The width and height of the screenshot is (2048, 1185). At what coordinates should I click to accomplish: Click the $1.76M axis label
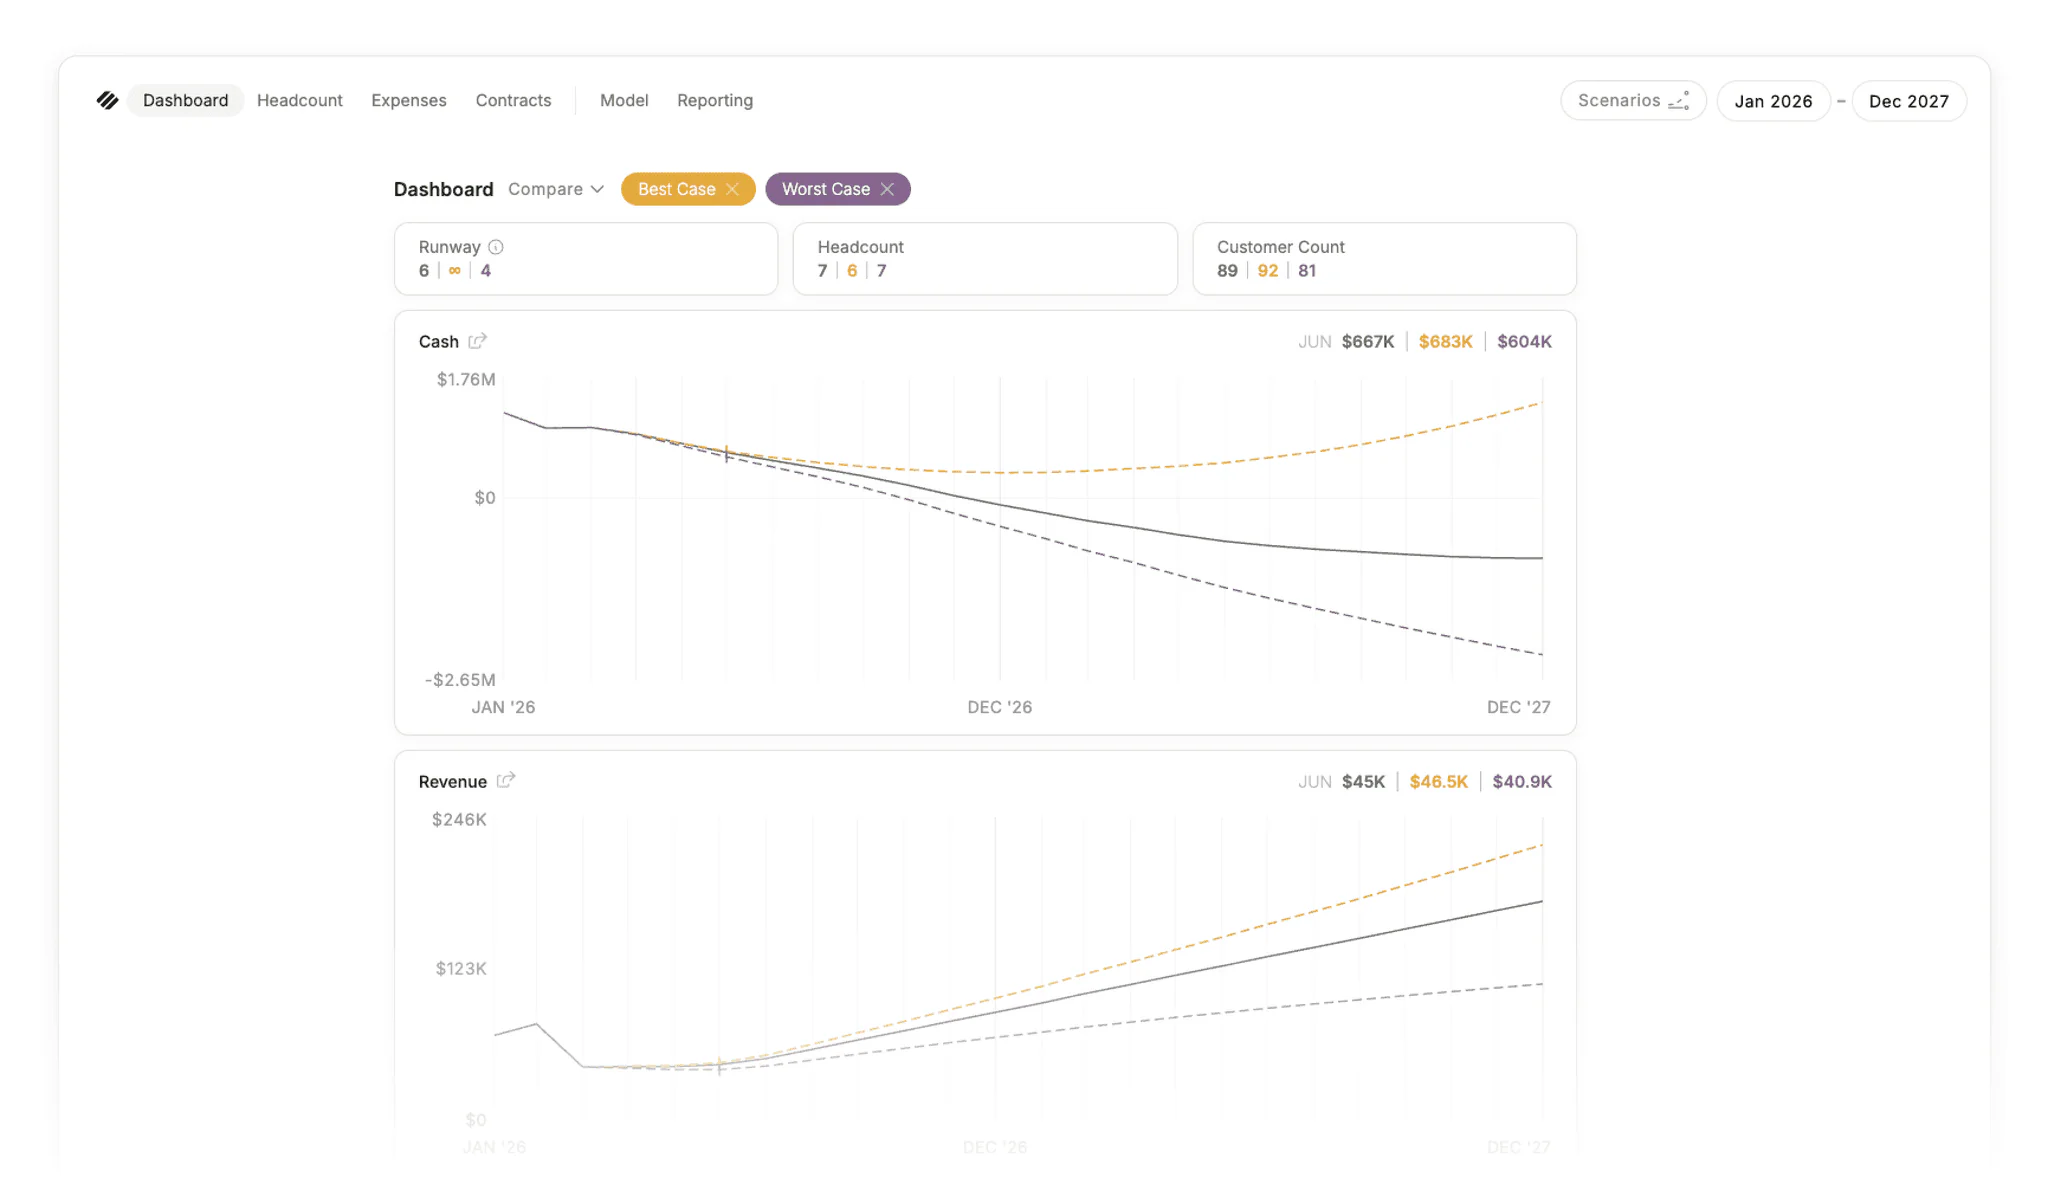coord(466,379)
